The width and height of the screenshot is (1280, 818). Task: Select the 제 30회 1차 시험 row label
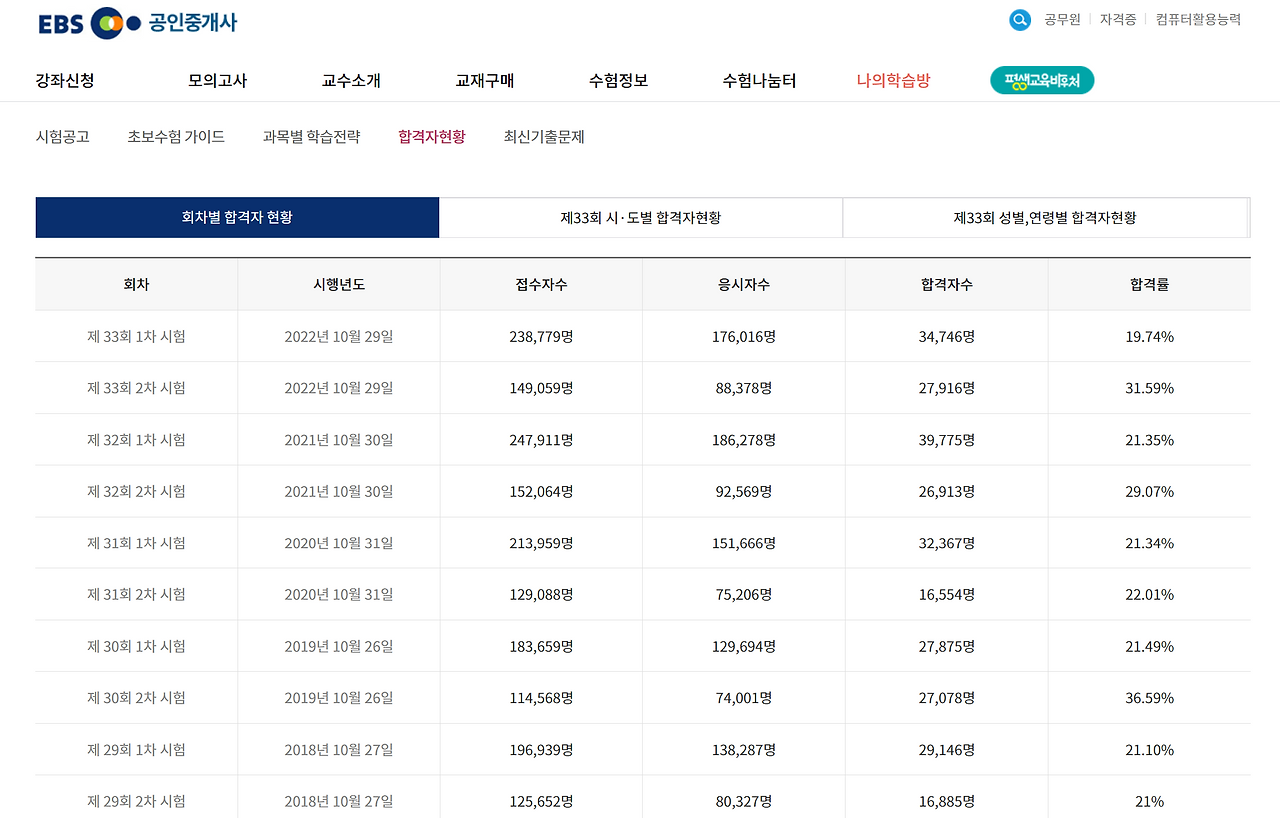click(136, 647)
